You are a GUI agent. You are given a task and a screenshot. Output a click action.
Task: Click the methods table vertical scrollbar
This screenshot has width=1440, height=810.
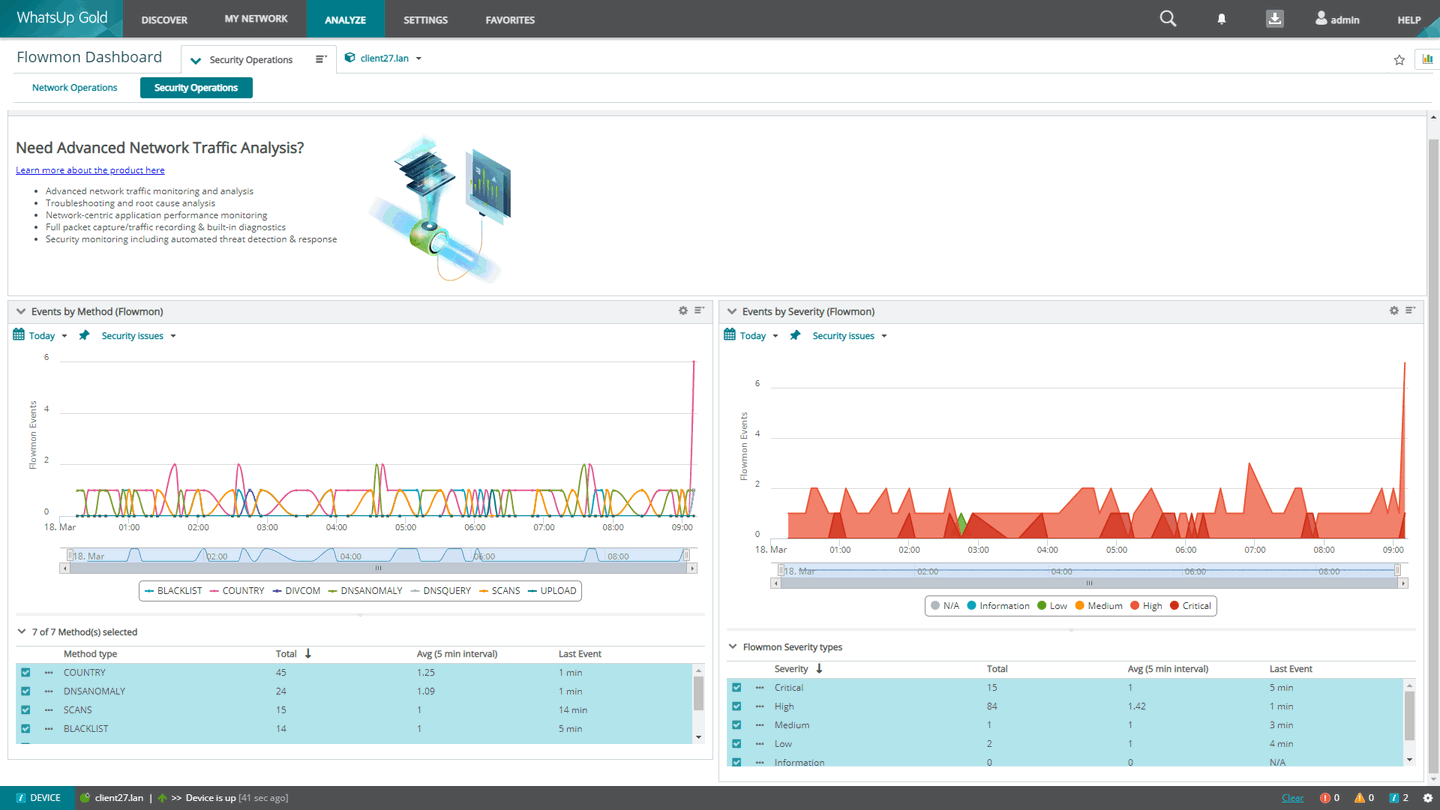coord(698,703)
